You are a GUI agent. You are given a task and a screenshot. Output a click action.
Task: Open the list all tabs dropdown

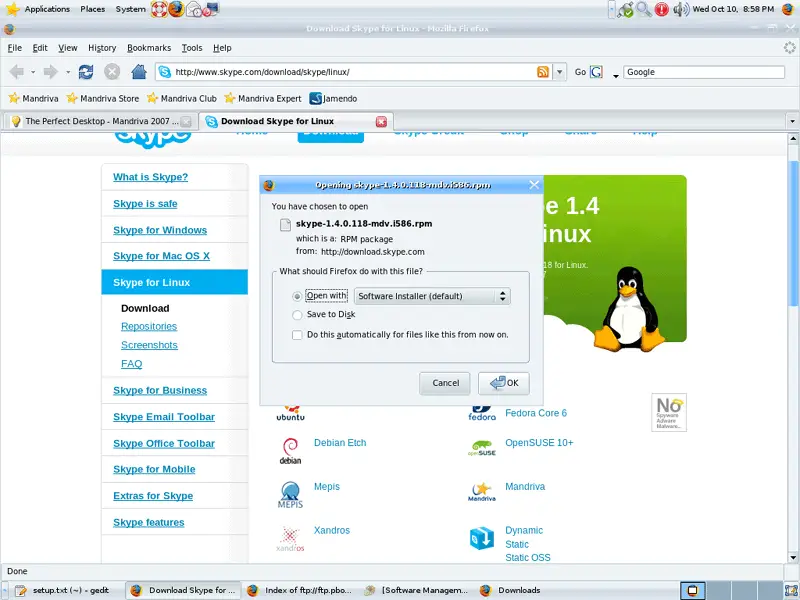792,121
